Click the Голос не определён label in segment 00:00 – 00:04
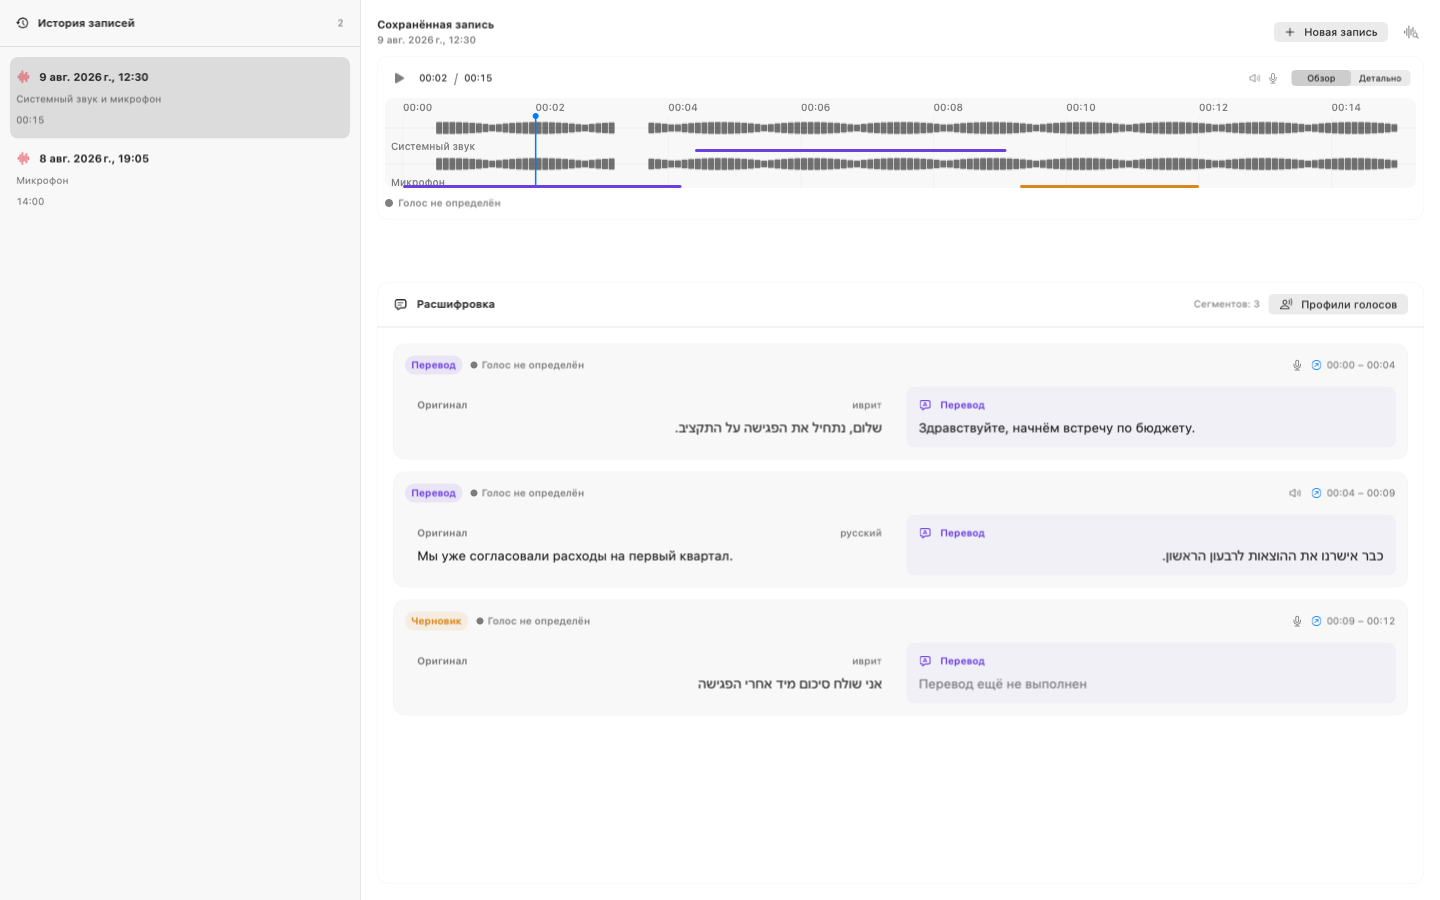 tap(532, 365)
